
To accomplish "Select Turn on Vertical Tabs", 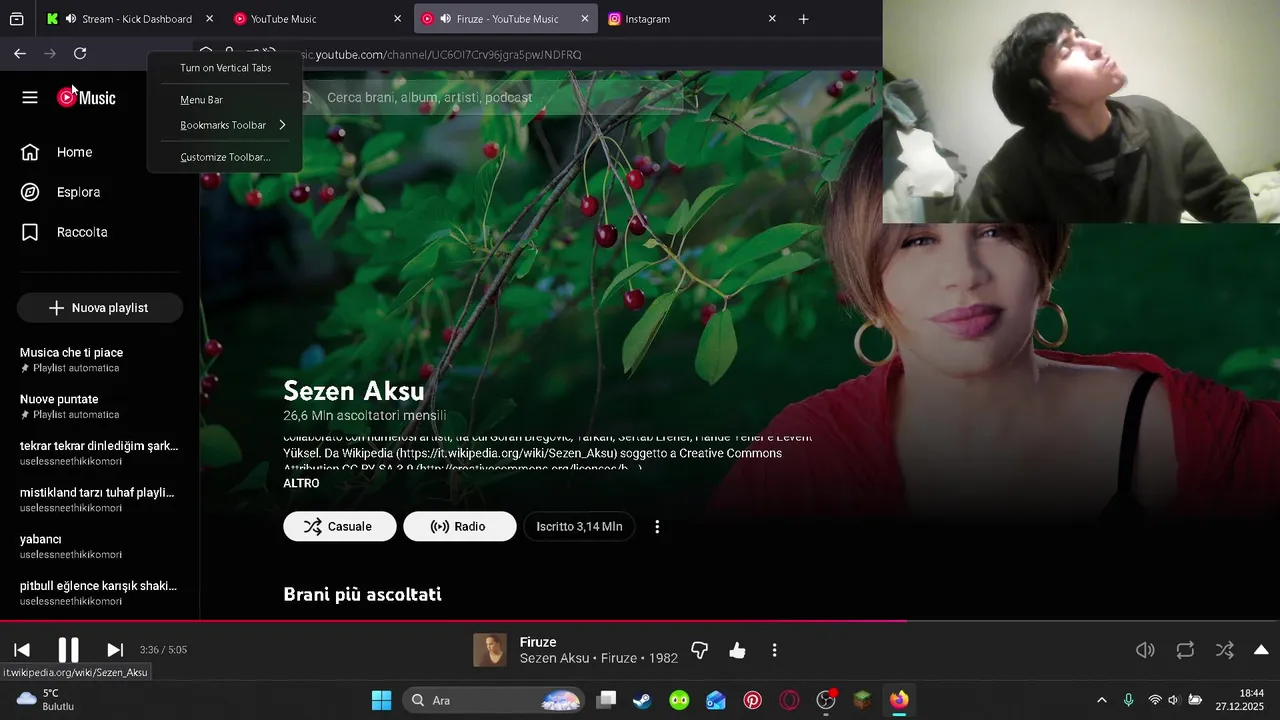I will 225,68.
